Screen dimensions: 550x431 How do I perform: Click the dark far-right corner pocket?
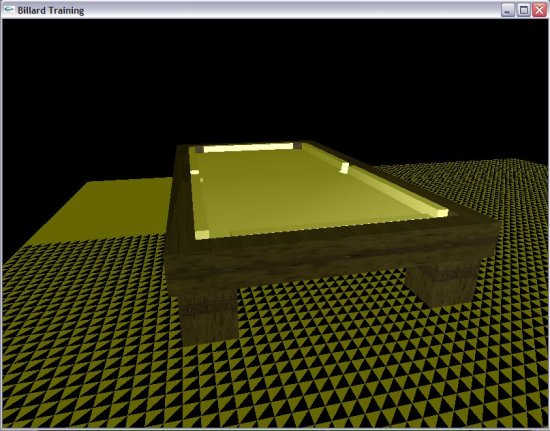[x=297, y=145]
